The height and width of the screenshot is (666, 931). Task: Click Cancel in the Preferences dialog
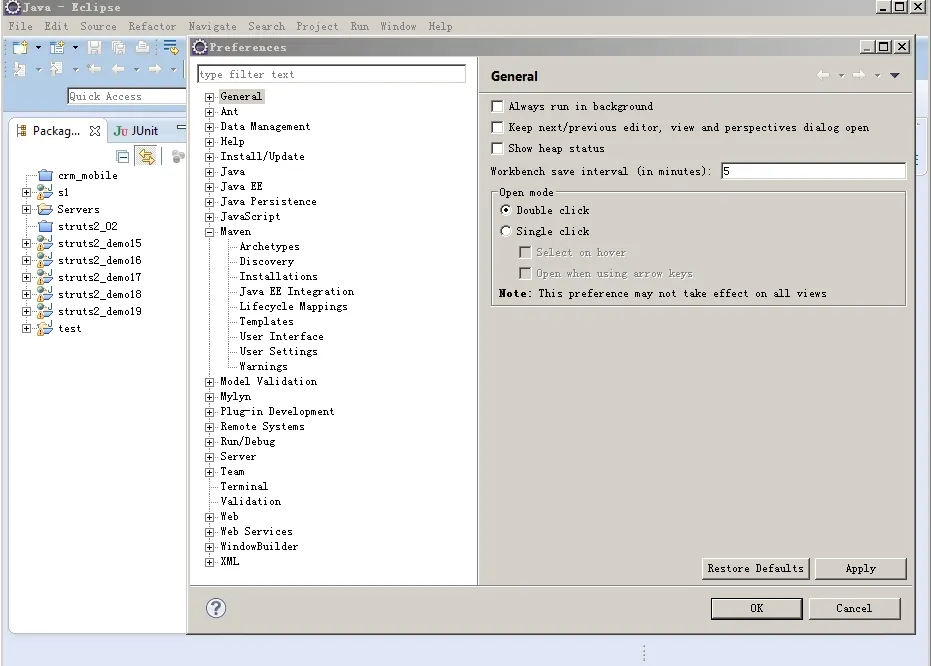click(x=854, y=608)
